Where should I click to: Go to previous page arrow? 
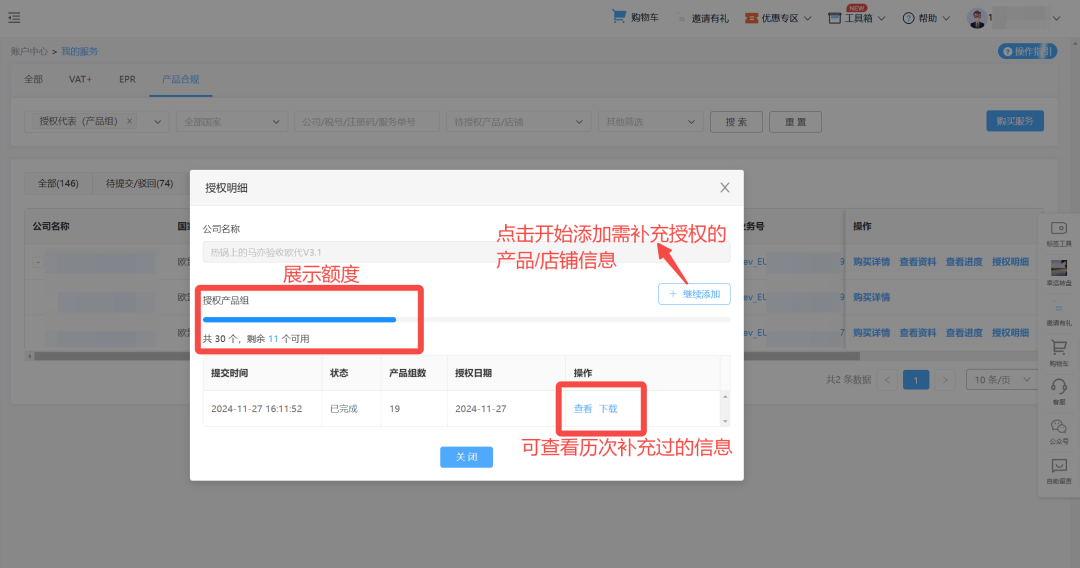[x=887, y=380]
